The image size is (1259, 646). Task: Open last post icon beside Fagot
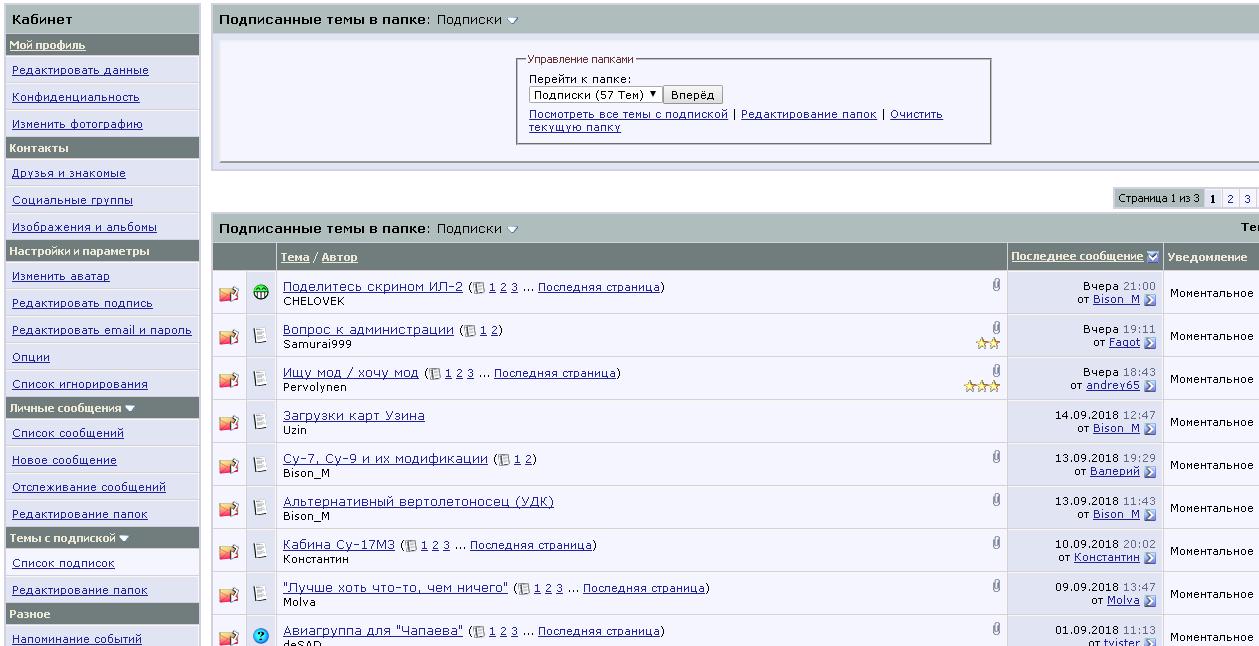pyautogui.click(x=1150, y=343)
